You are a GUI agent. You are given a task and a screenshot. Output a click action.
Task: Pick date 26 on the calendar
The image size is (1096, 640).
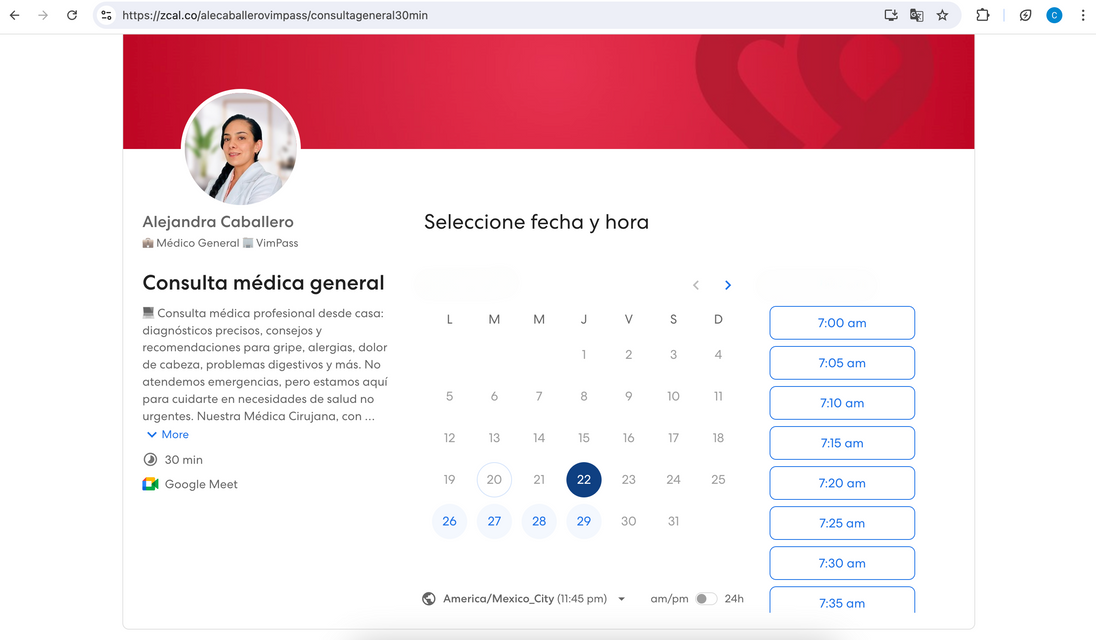click(x=449, y=521)
